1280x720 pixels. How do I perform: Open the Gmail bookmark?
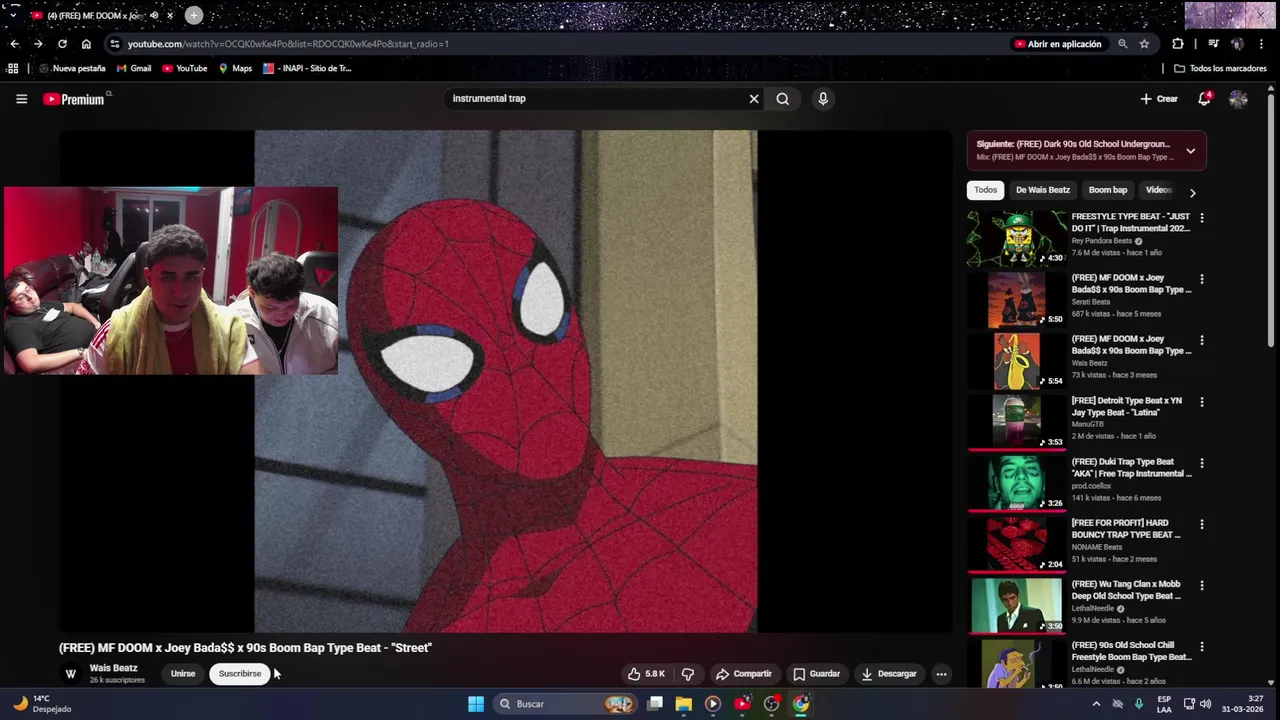(x=134, y=68)
